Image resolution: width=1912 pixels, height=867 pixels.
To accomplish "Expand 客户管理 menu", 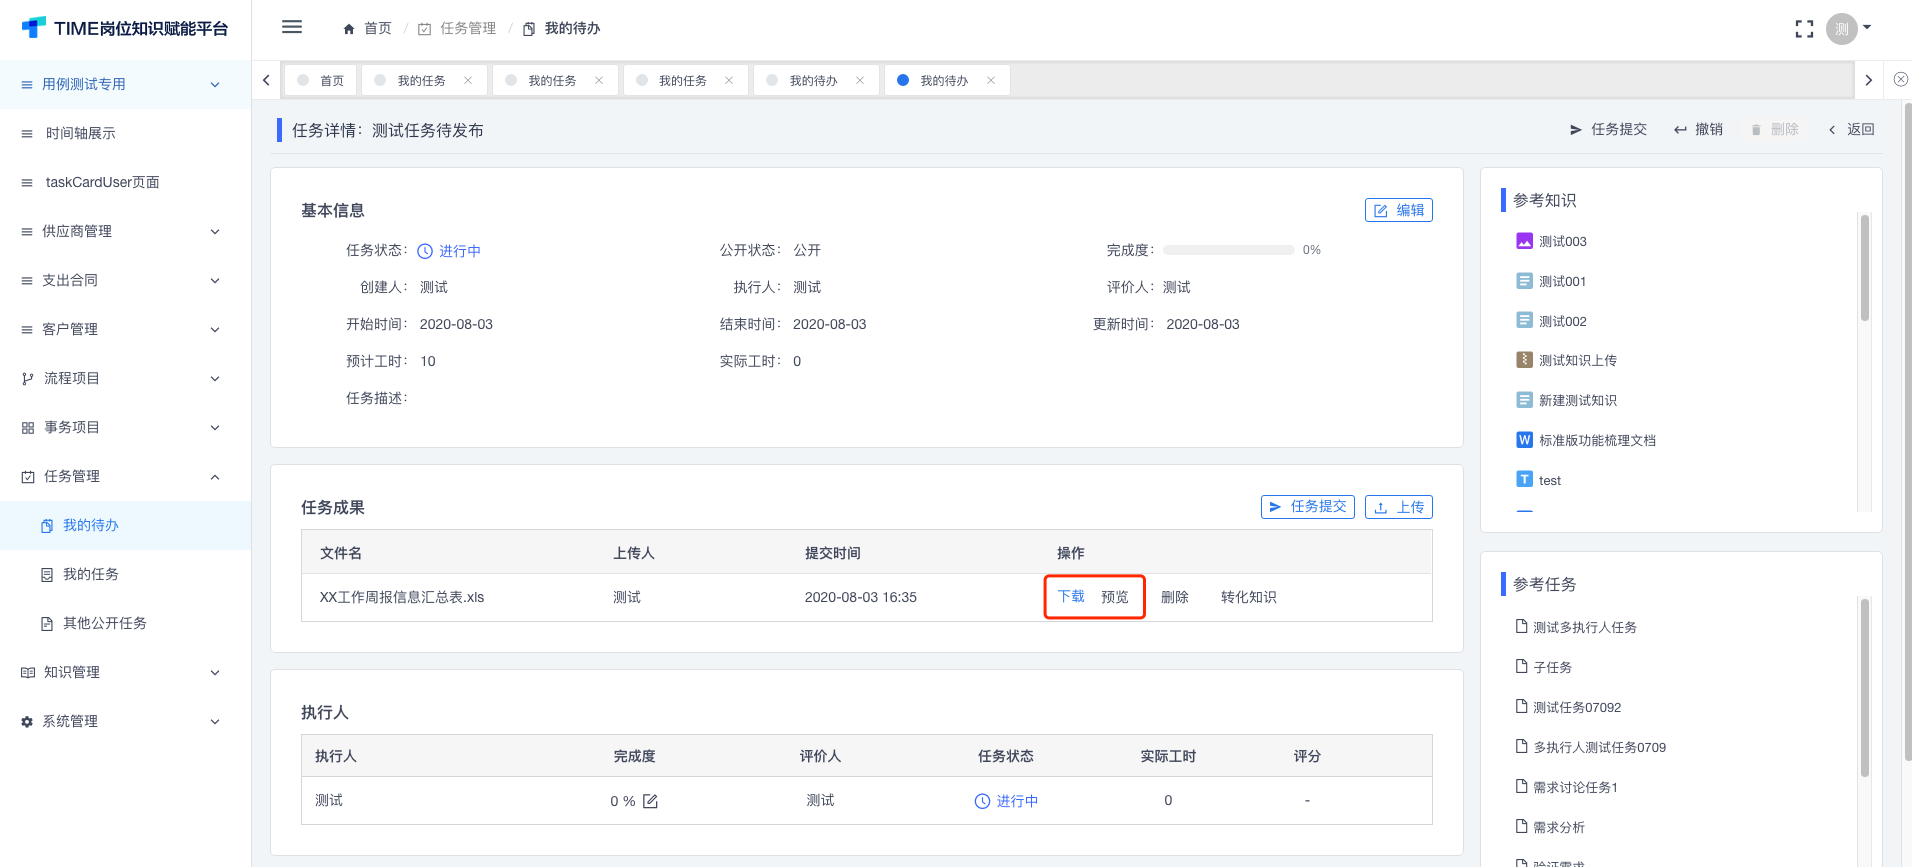I will 125,329.
